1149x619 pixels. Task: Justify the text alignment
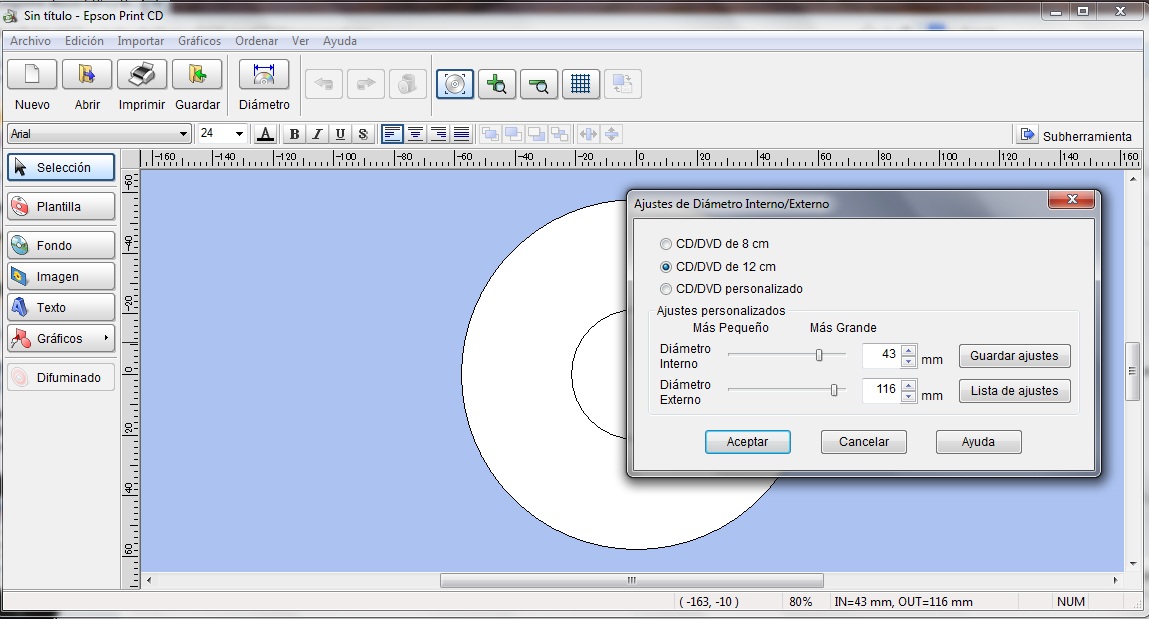pos(461,133)
